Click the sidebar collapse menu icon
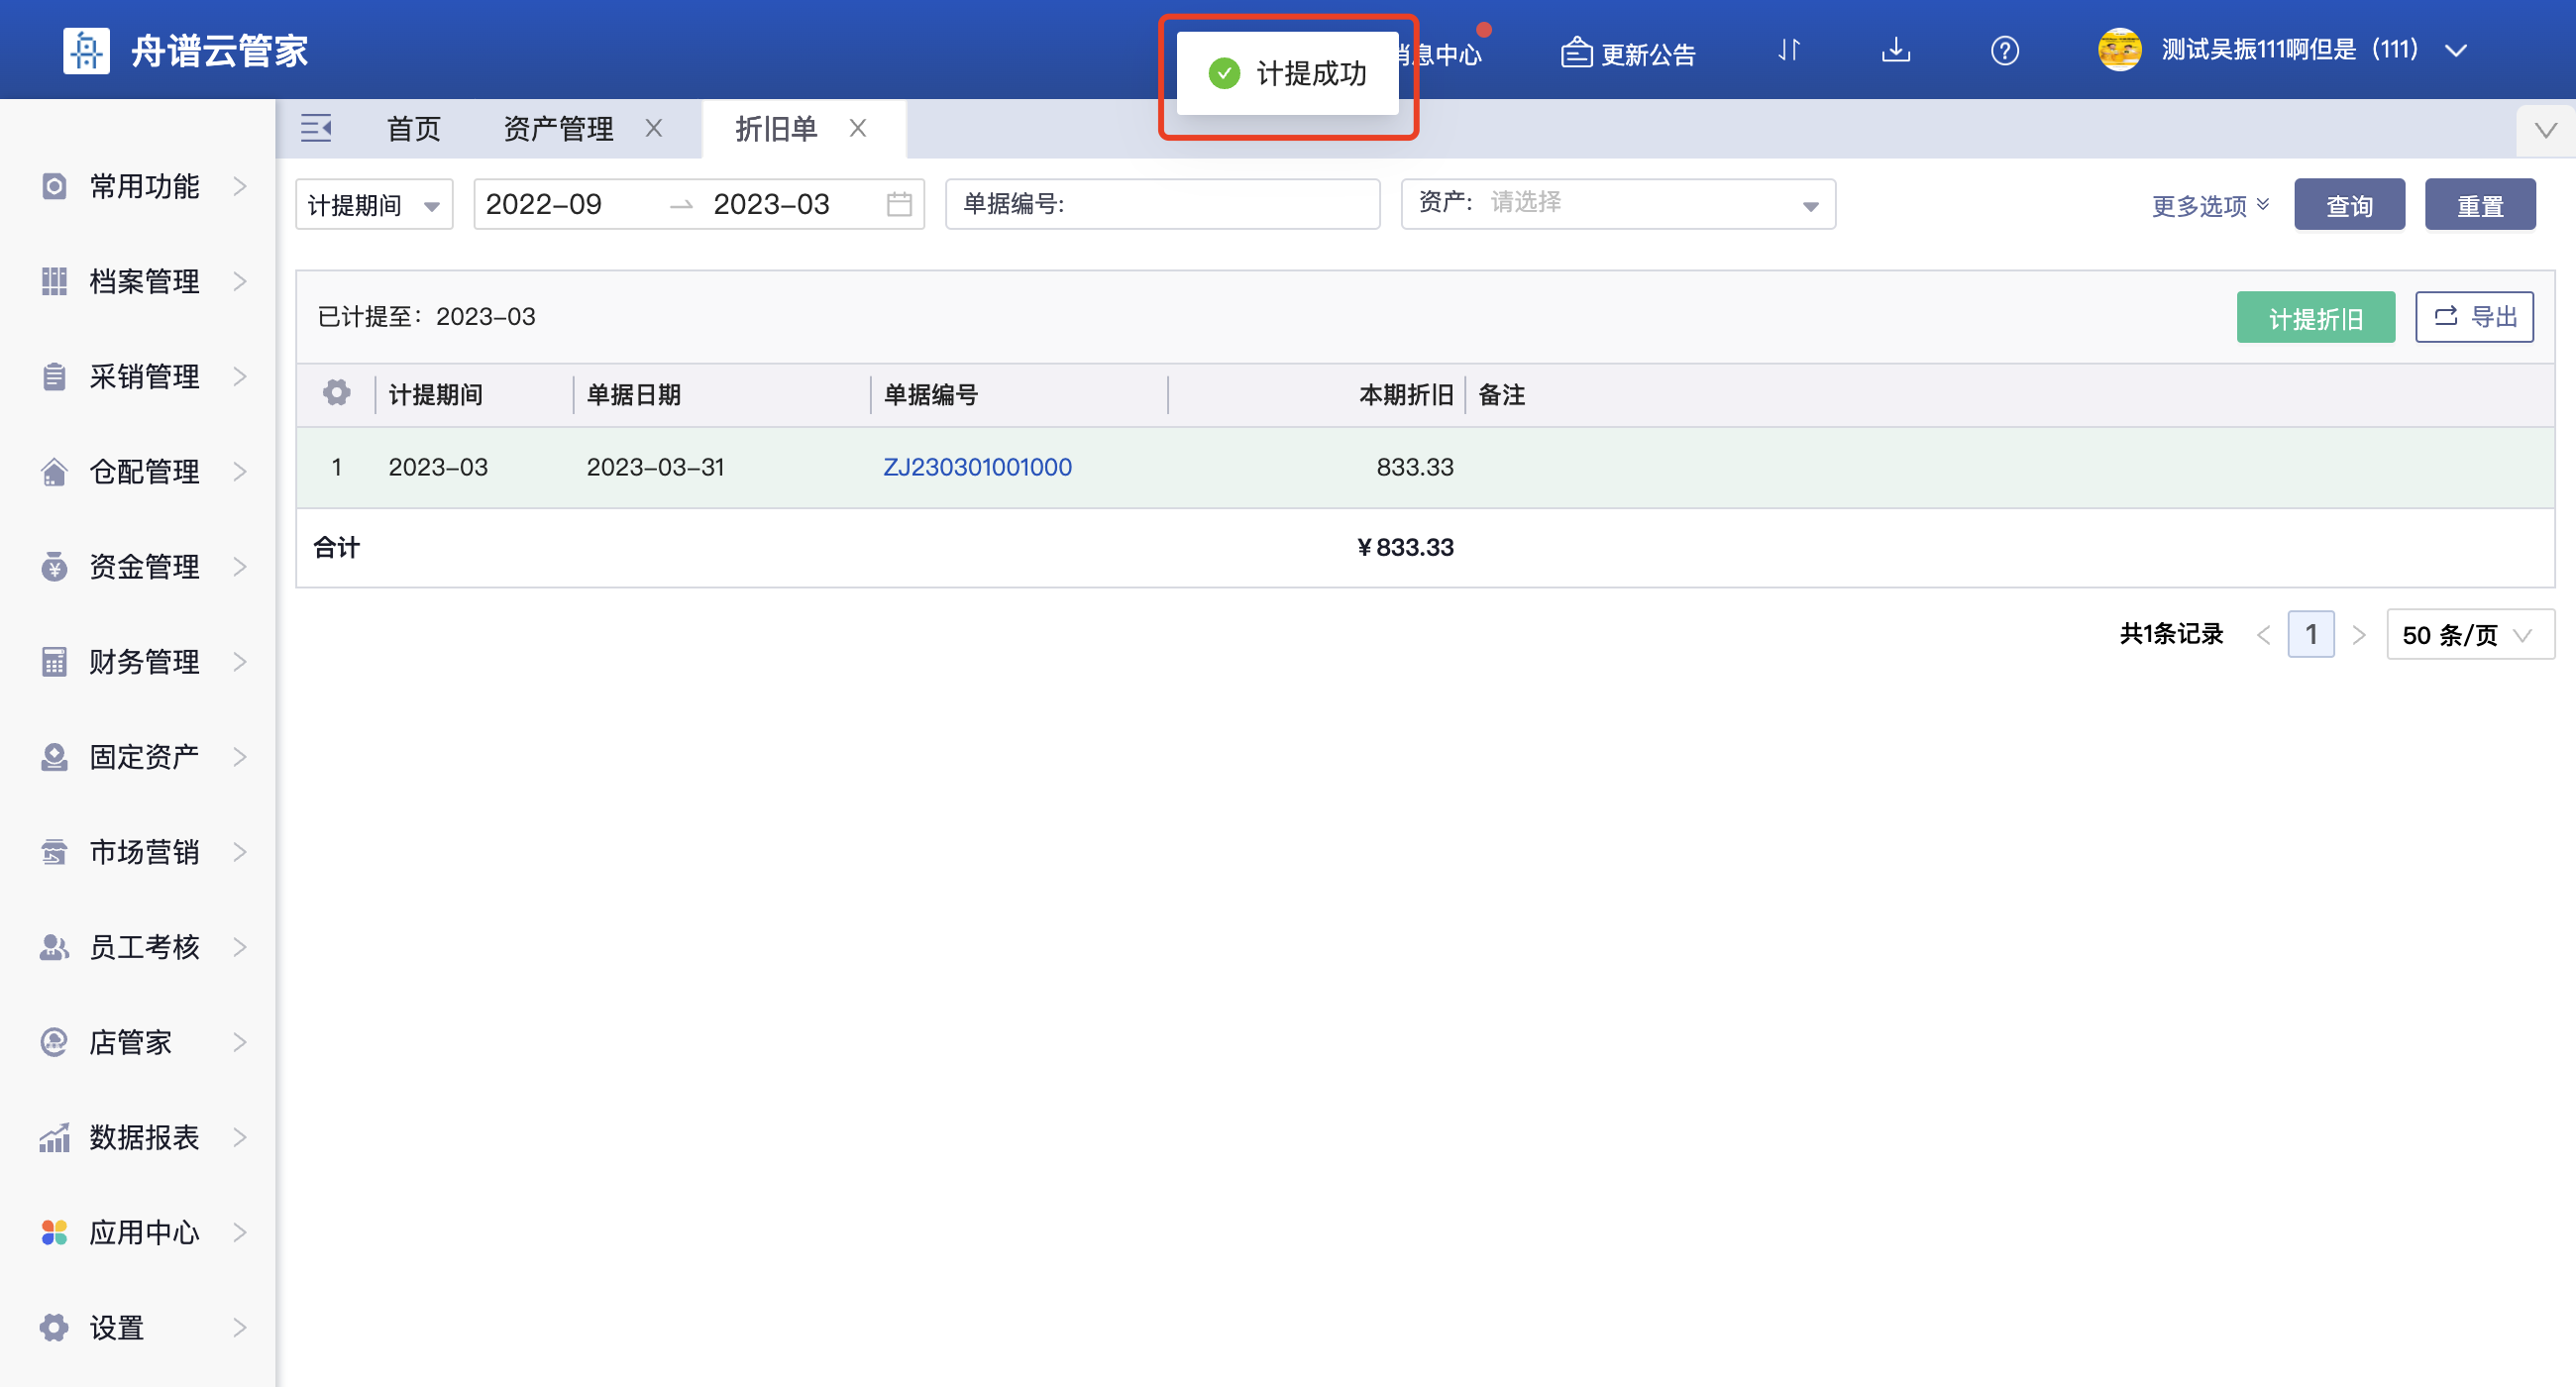The height and width of the screenshot is (1387, 2576). pyautogui.click(x=316, y=128)
